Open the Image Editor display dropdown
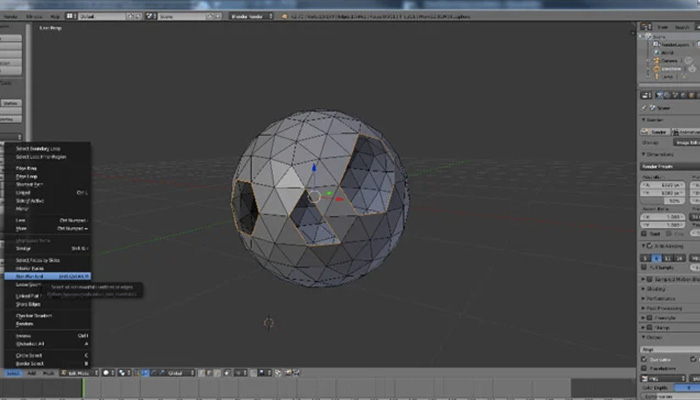 tap(686, 142)
